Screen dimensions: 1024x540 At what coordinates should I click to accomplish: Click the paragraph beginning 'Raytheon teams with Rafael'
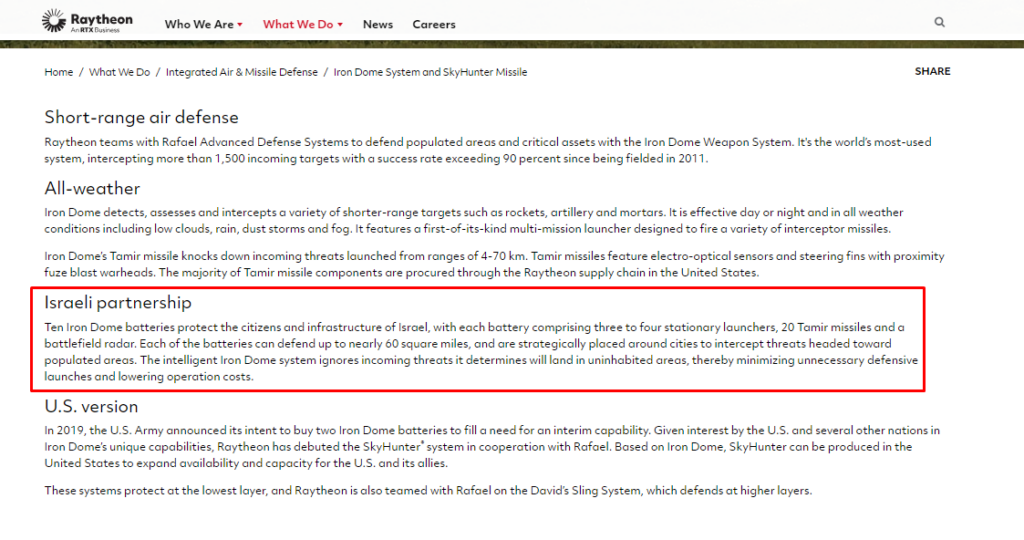488,150
